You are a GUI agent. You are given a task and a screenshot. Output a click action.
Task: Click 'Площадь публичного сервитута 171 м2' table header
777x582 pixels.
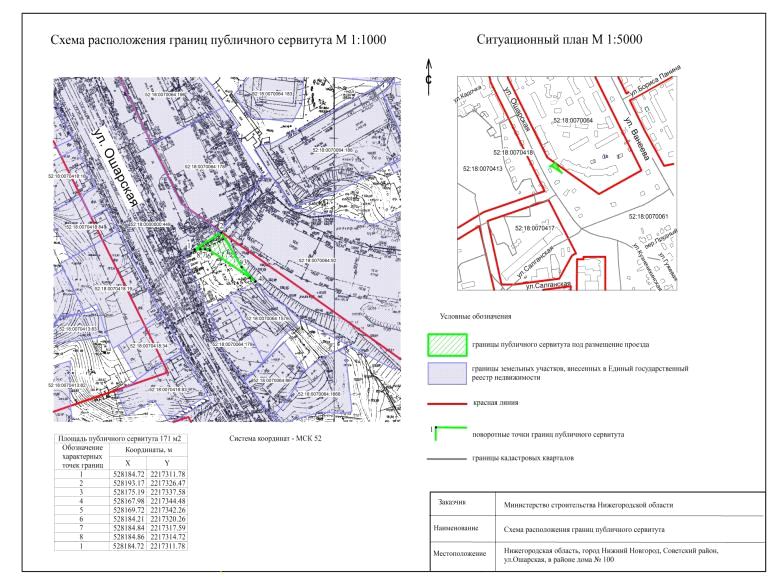(x=120, y=439)
